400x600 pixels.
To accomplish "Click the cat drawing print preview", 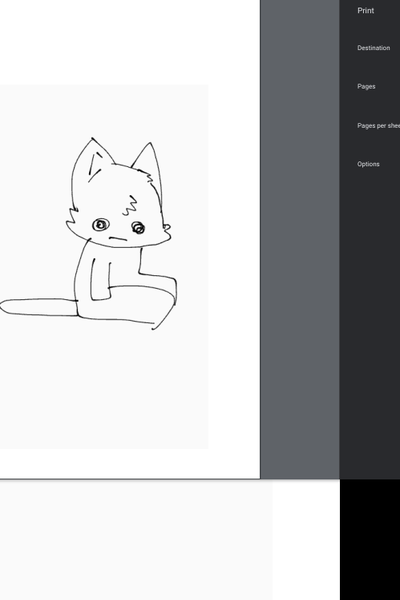I will pyautogui.click(x=104, y=266).
